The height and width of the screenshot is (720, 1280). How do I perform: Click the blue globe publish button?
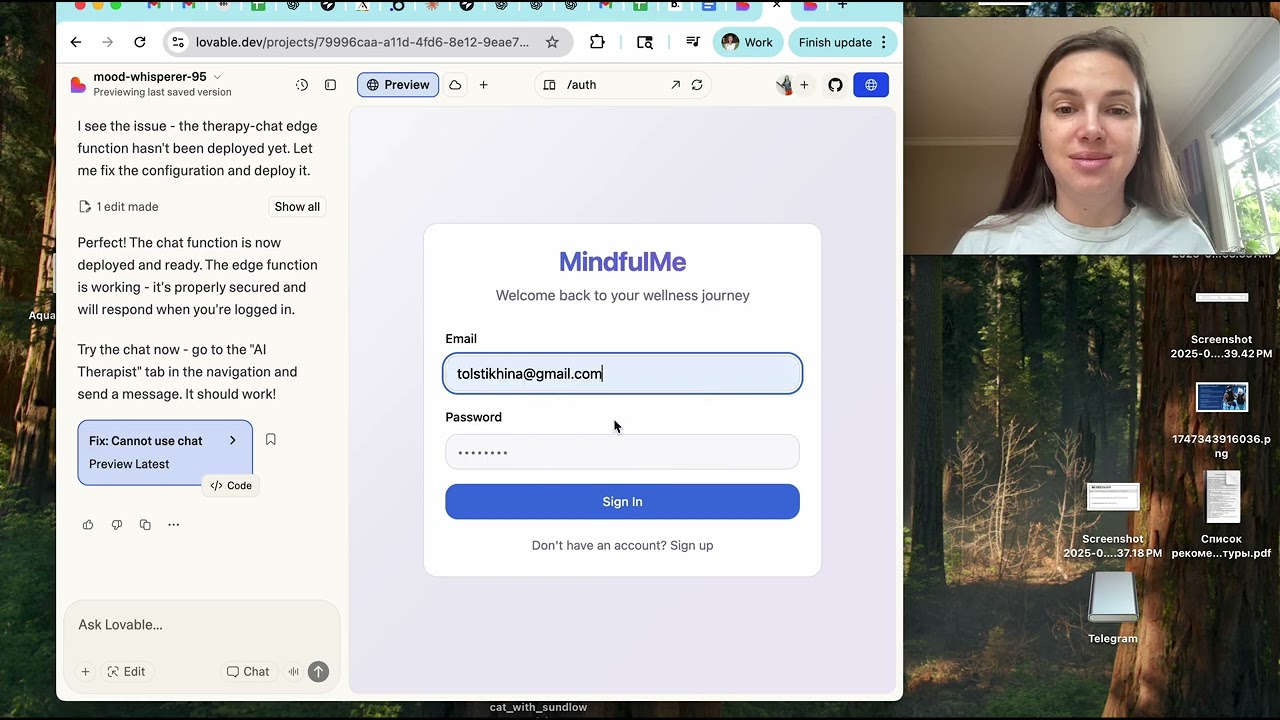(x=871, y=85)
